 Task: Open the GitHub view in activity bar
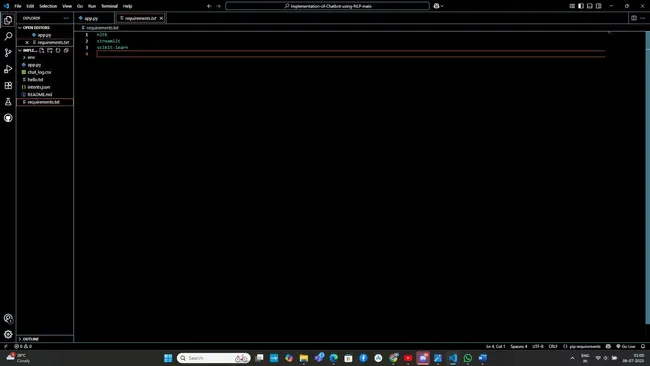(x=8, y=118)
